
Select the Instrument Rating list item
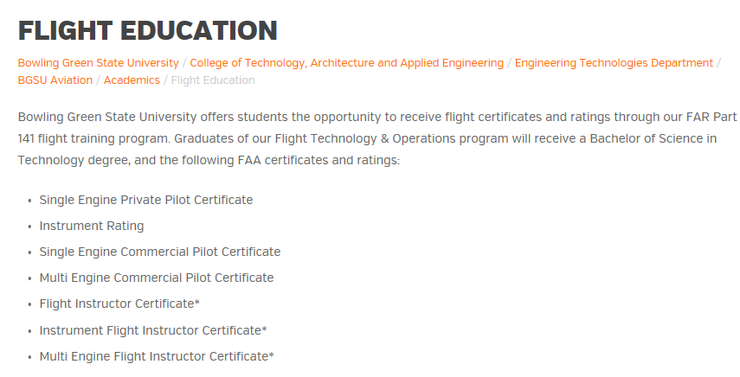pos(92,226)
